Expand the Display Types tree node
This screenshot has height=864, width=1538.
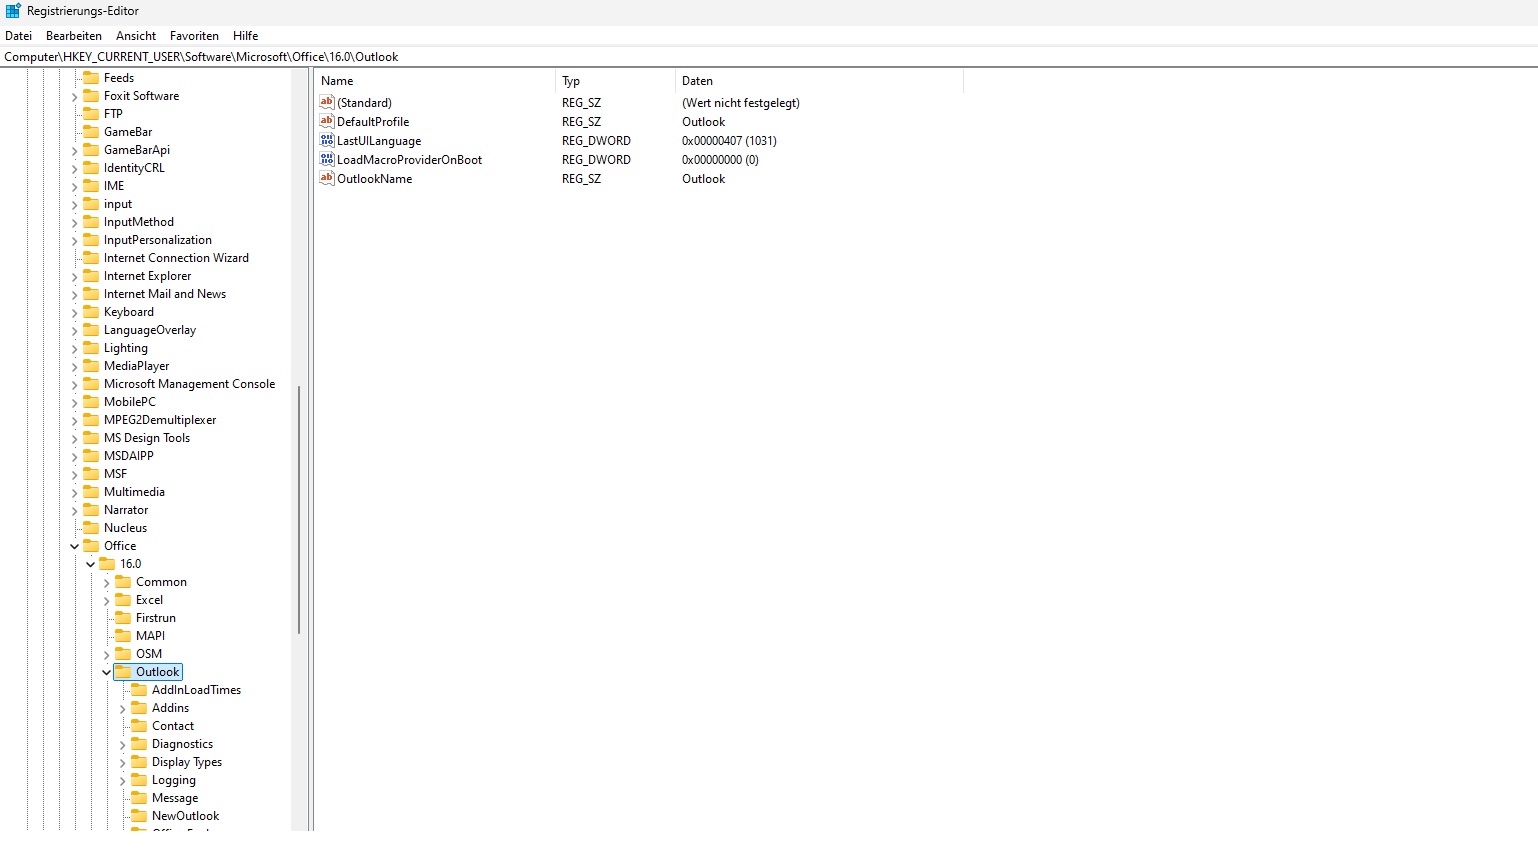tap(122, 762)
